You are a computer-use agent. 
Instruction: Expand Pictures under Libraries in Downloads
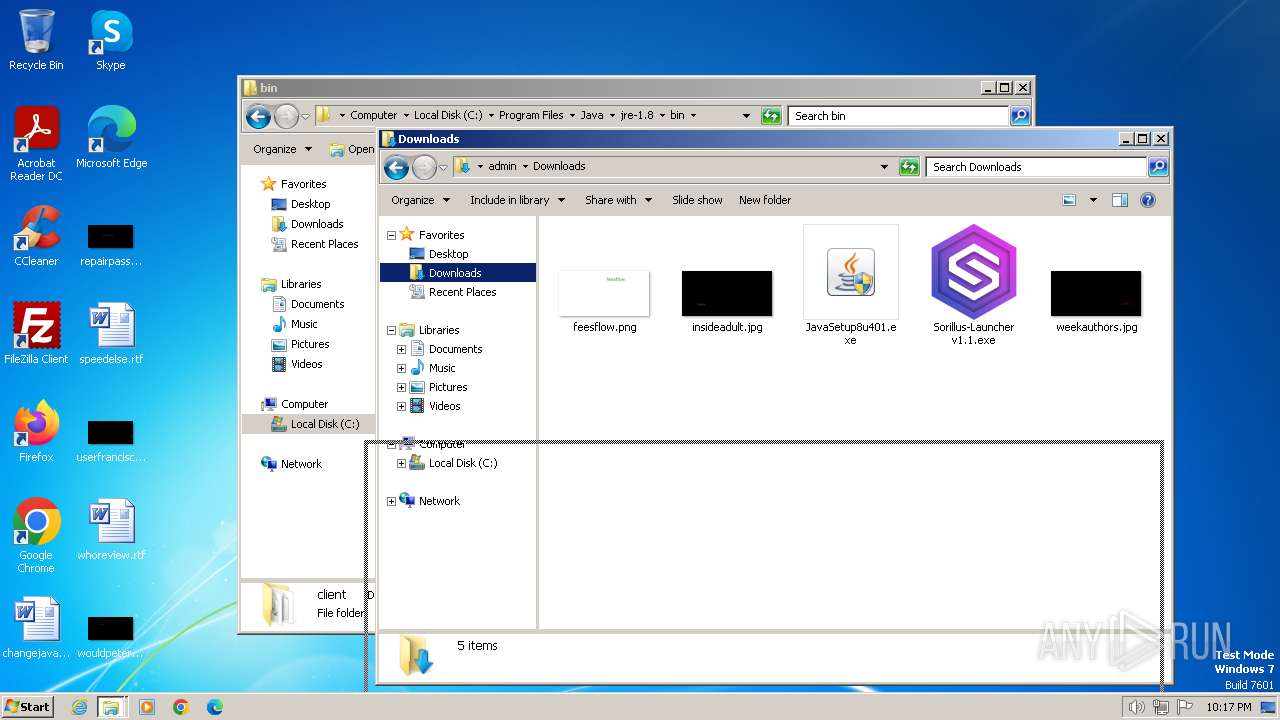tap(401, 387)
